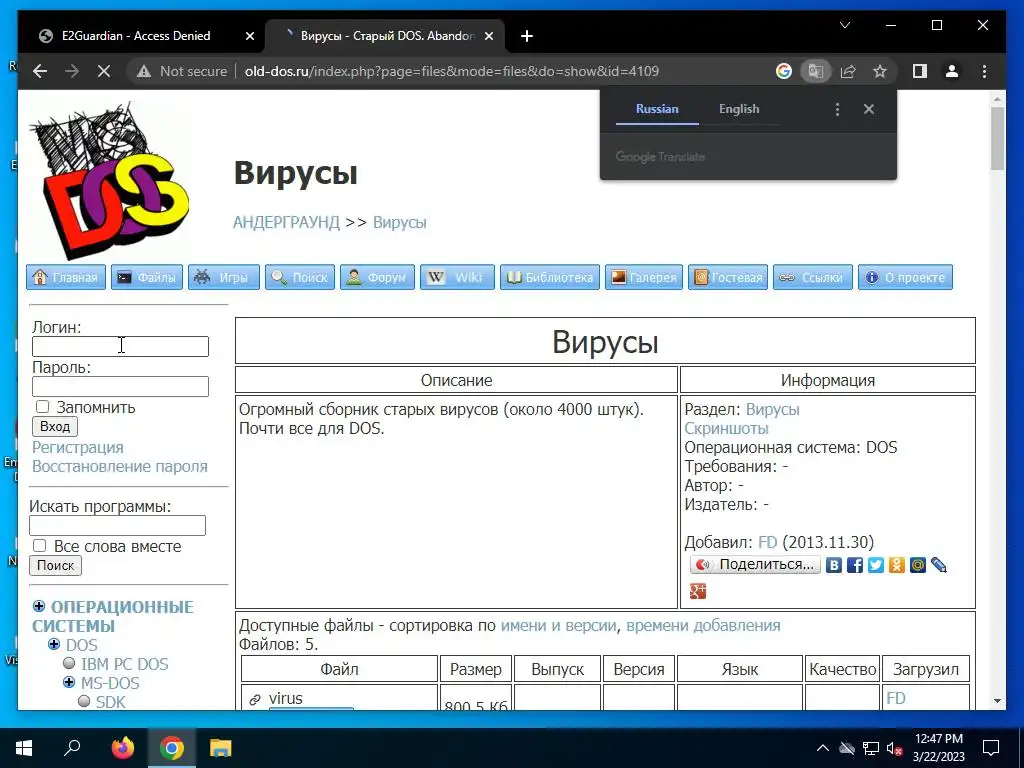The height and width of the screenshot is (768, 1024).
Task: Select Russian in translate popup
Action: pos(657,109)
